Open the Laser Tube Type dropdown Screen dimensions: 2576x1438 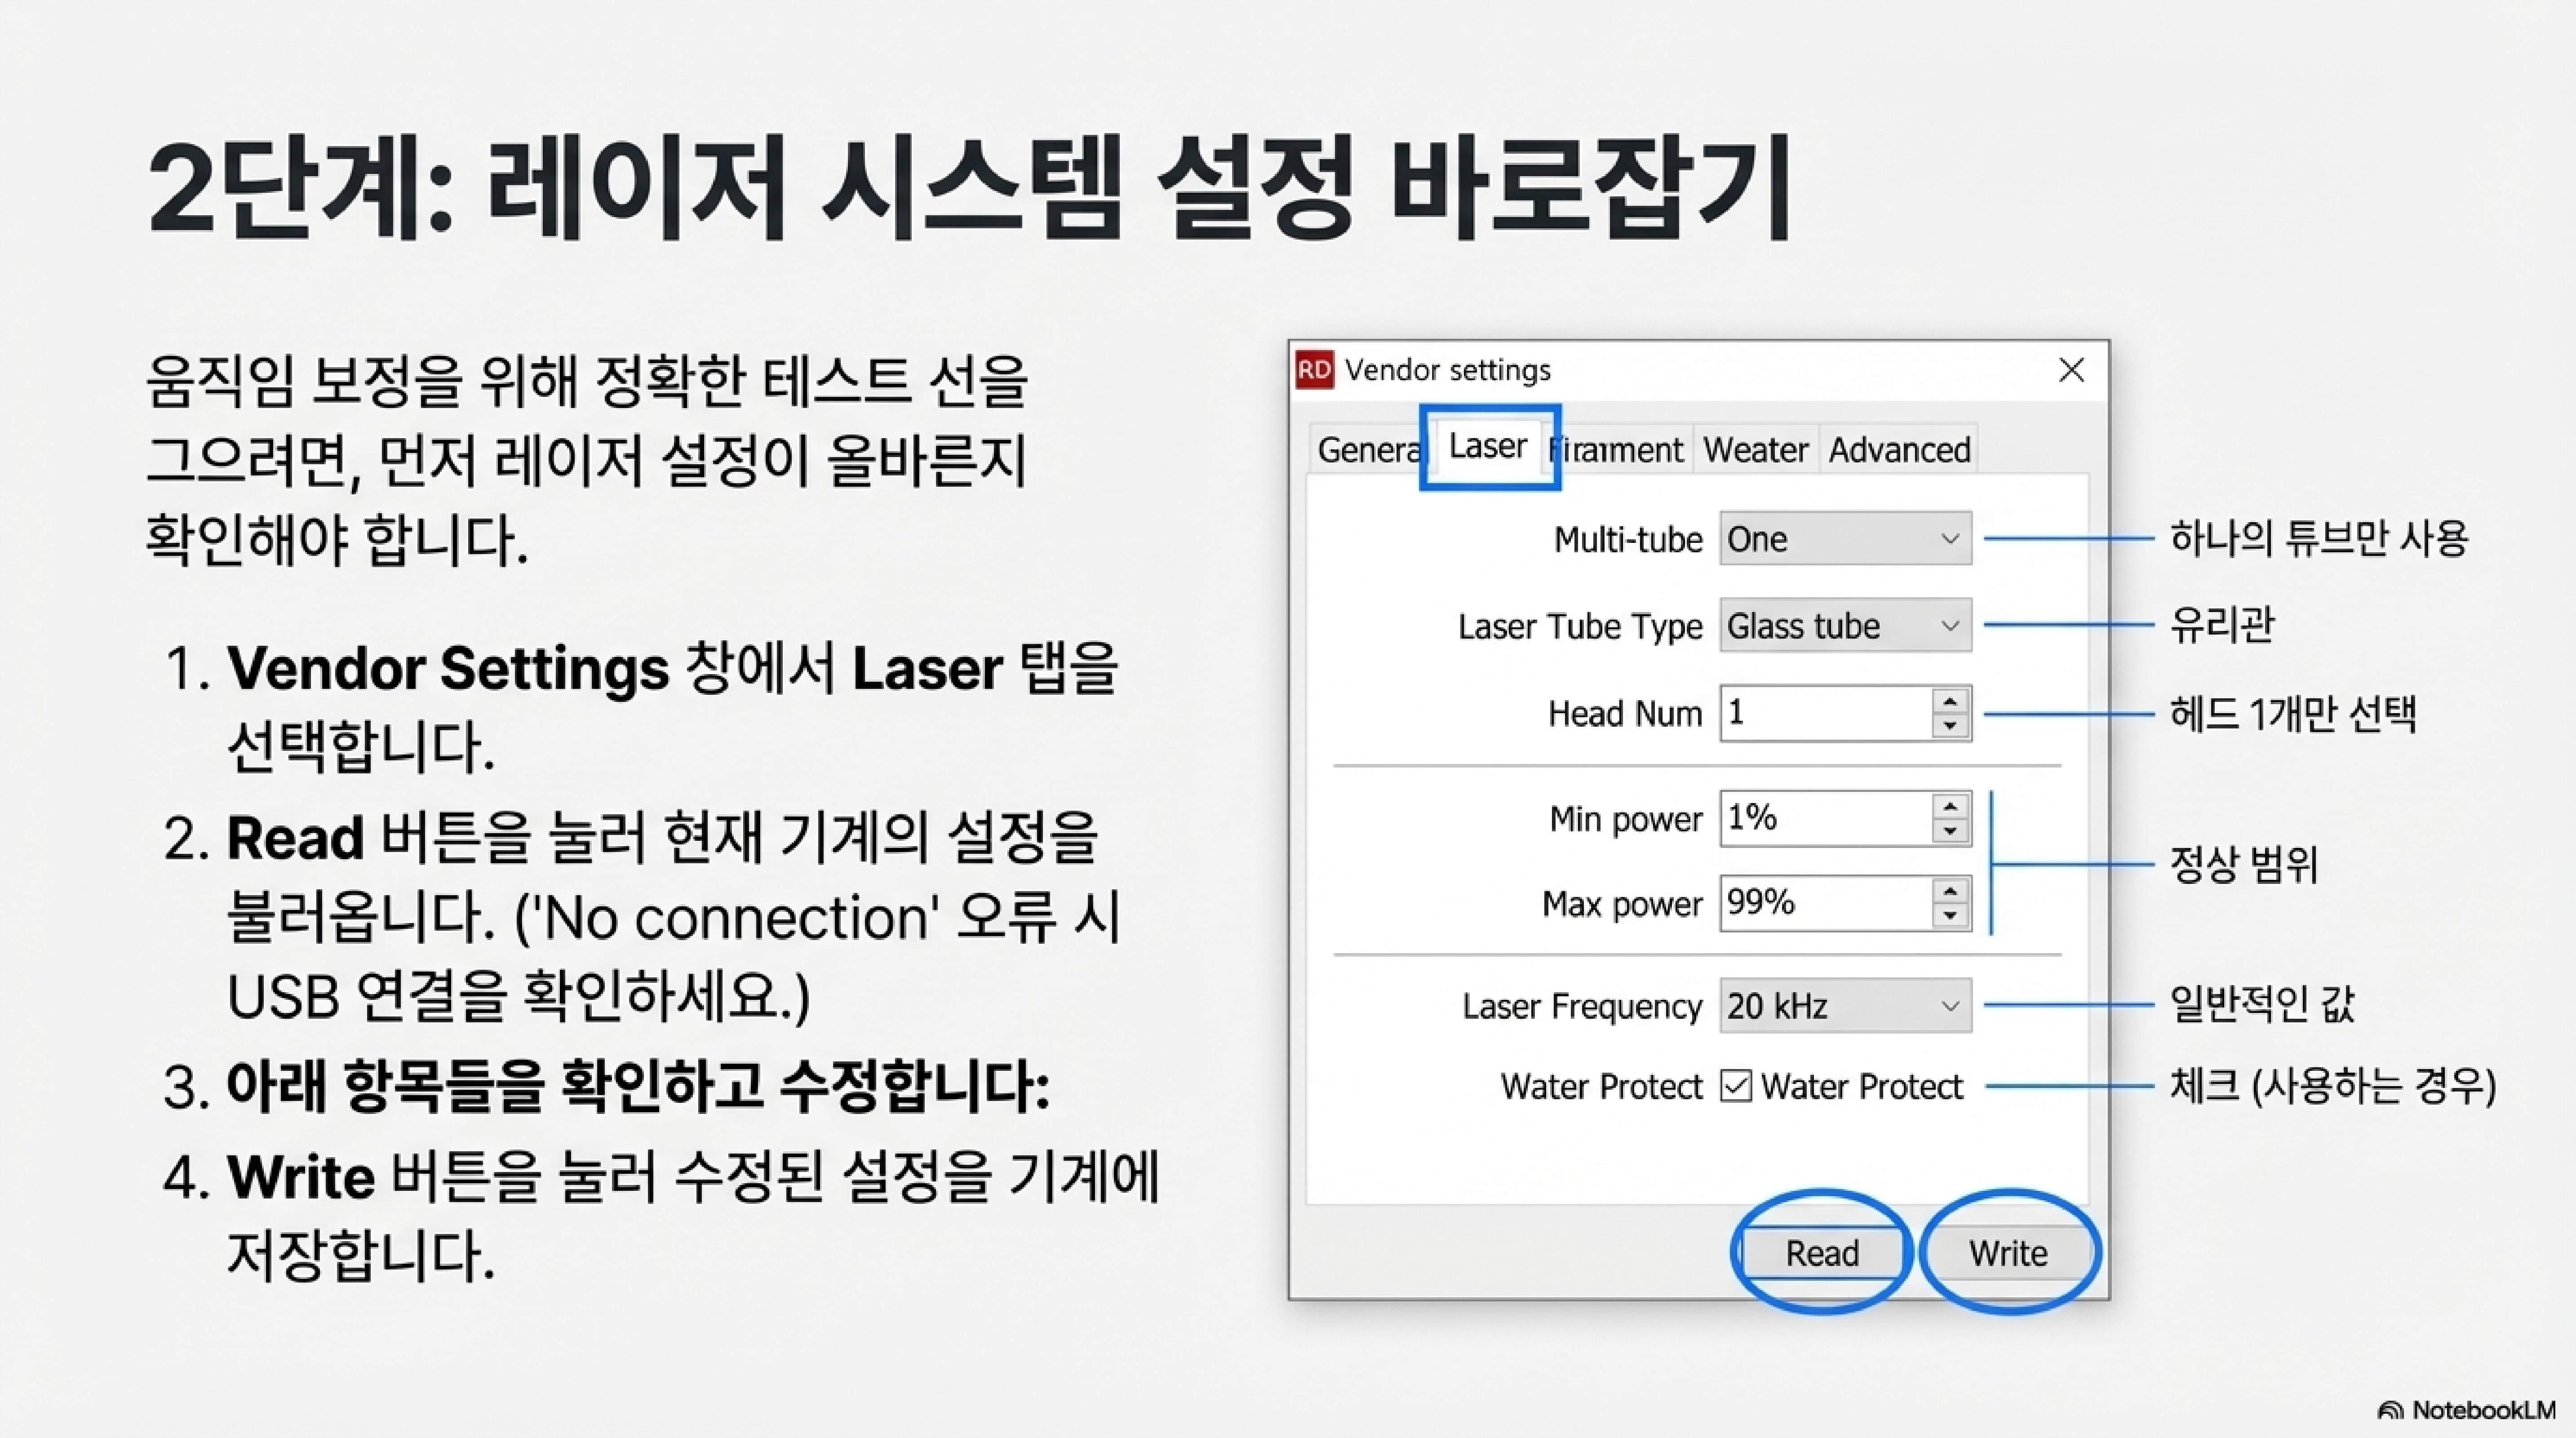(x=1949, y=626)
